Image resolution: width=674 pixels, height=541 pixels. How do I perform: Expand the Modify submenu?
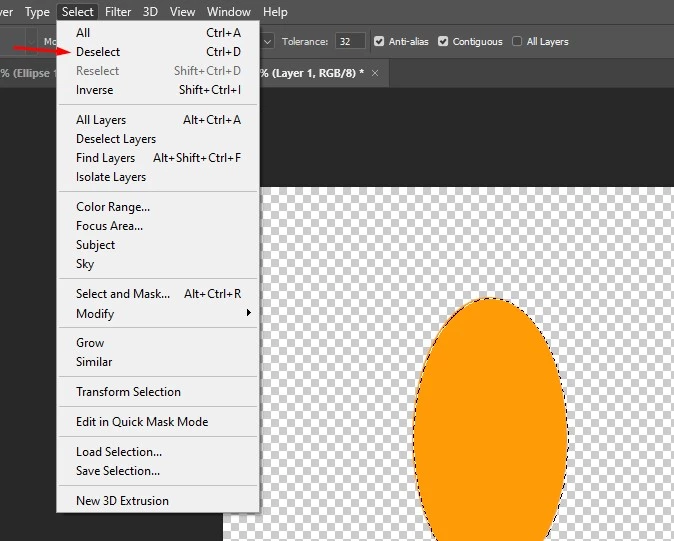click(158, 314)
